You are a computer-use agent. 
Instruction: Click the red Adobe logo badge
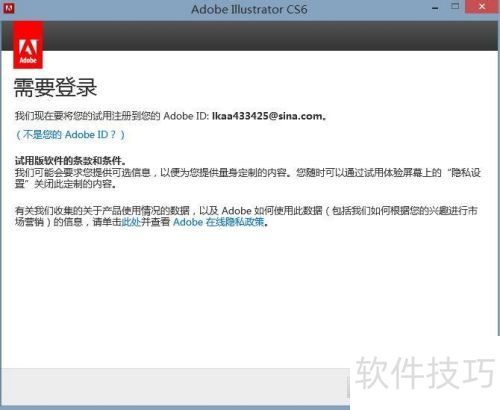(x=28, y=45)
